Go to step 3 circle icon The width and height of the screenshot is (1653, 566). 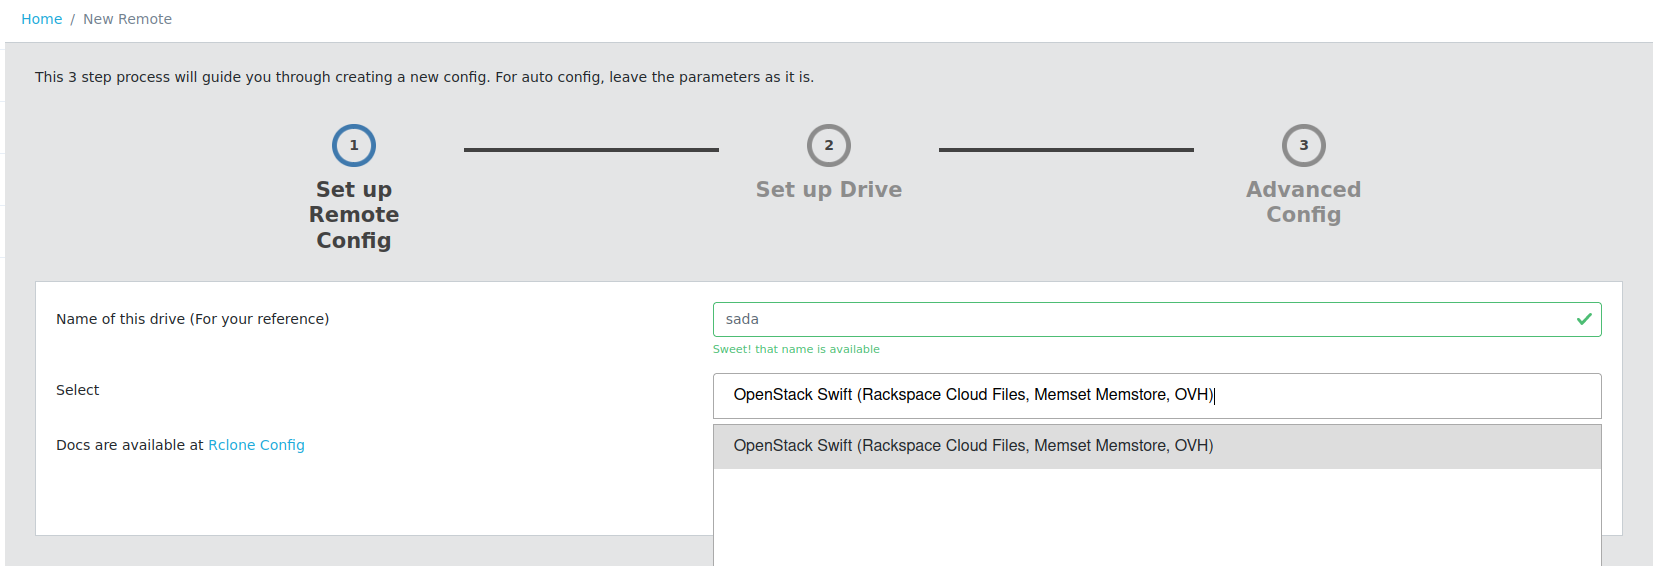point(1303,146)
